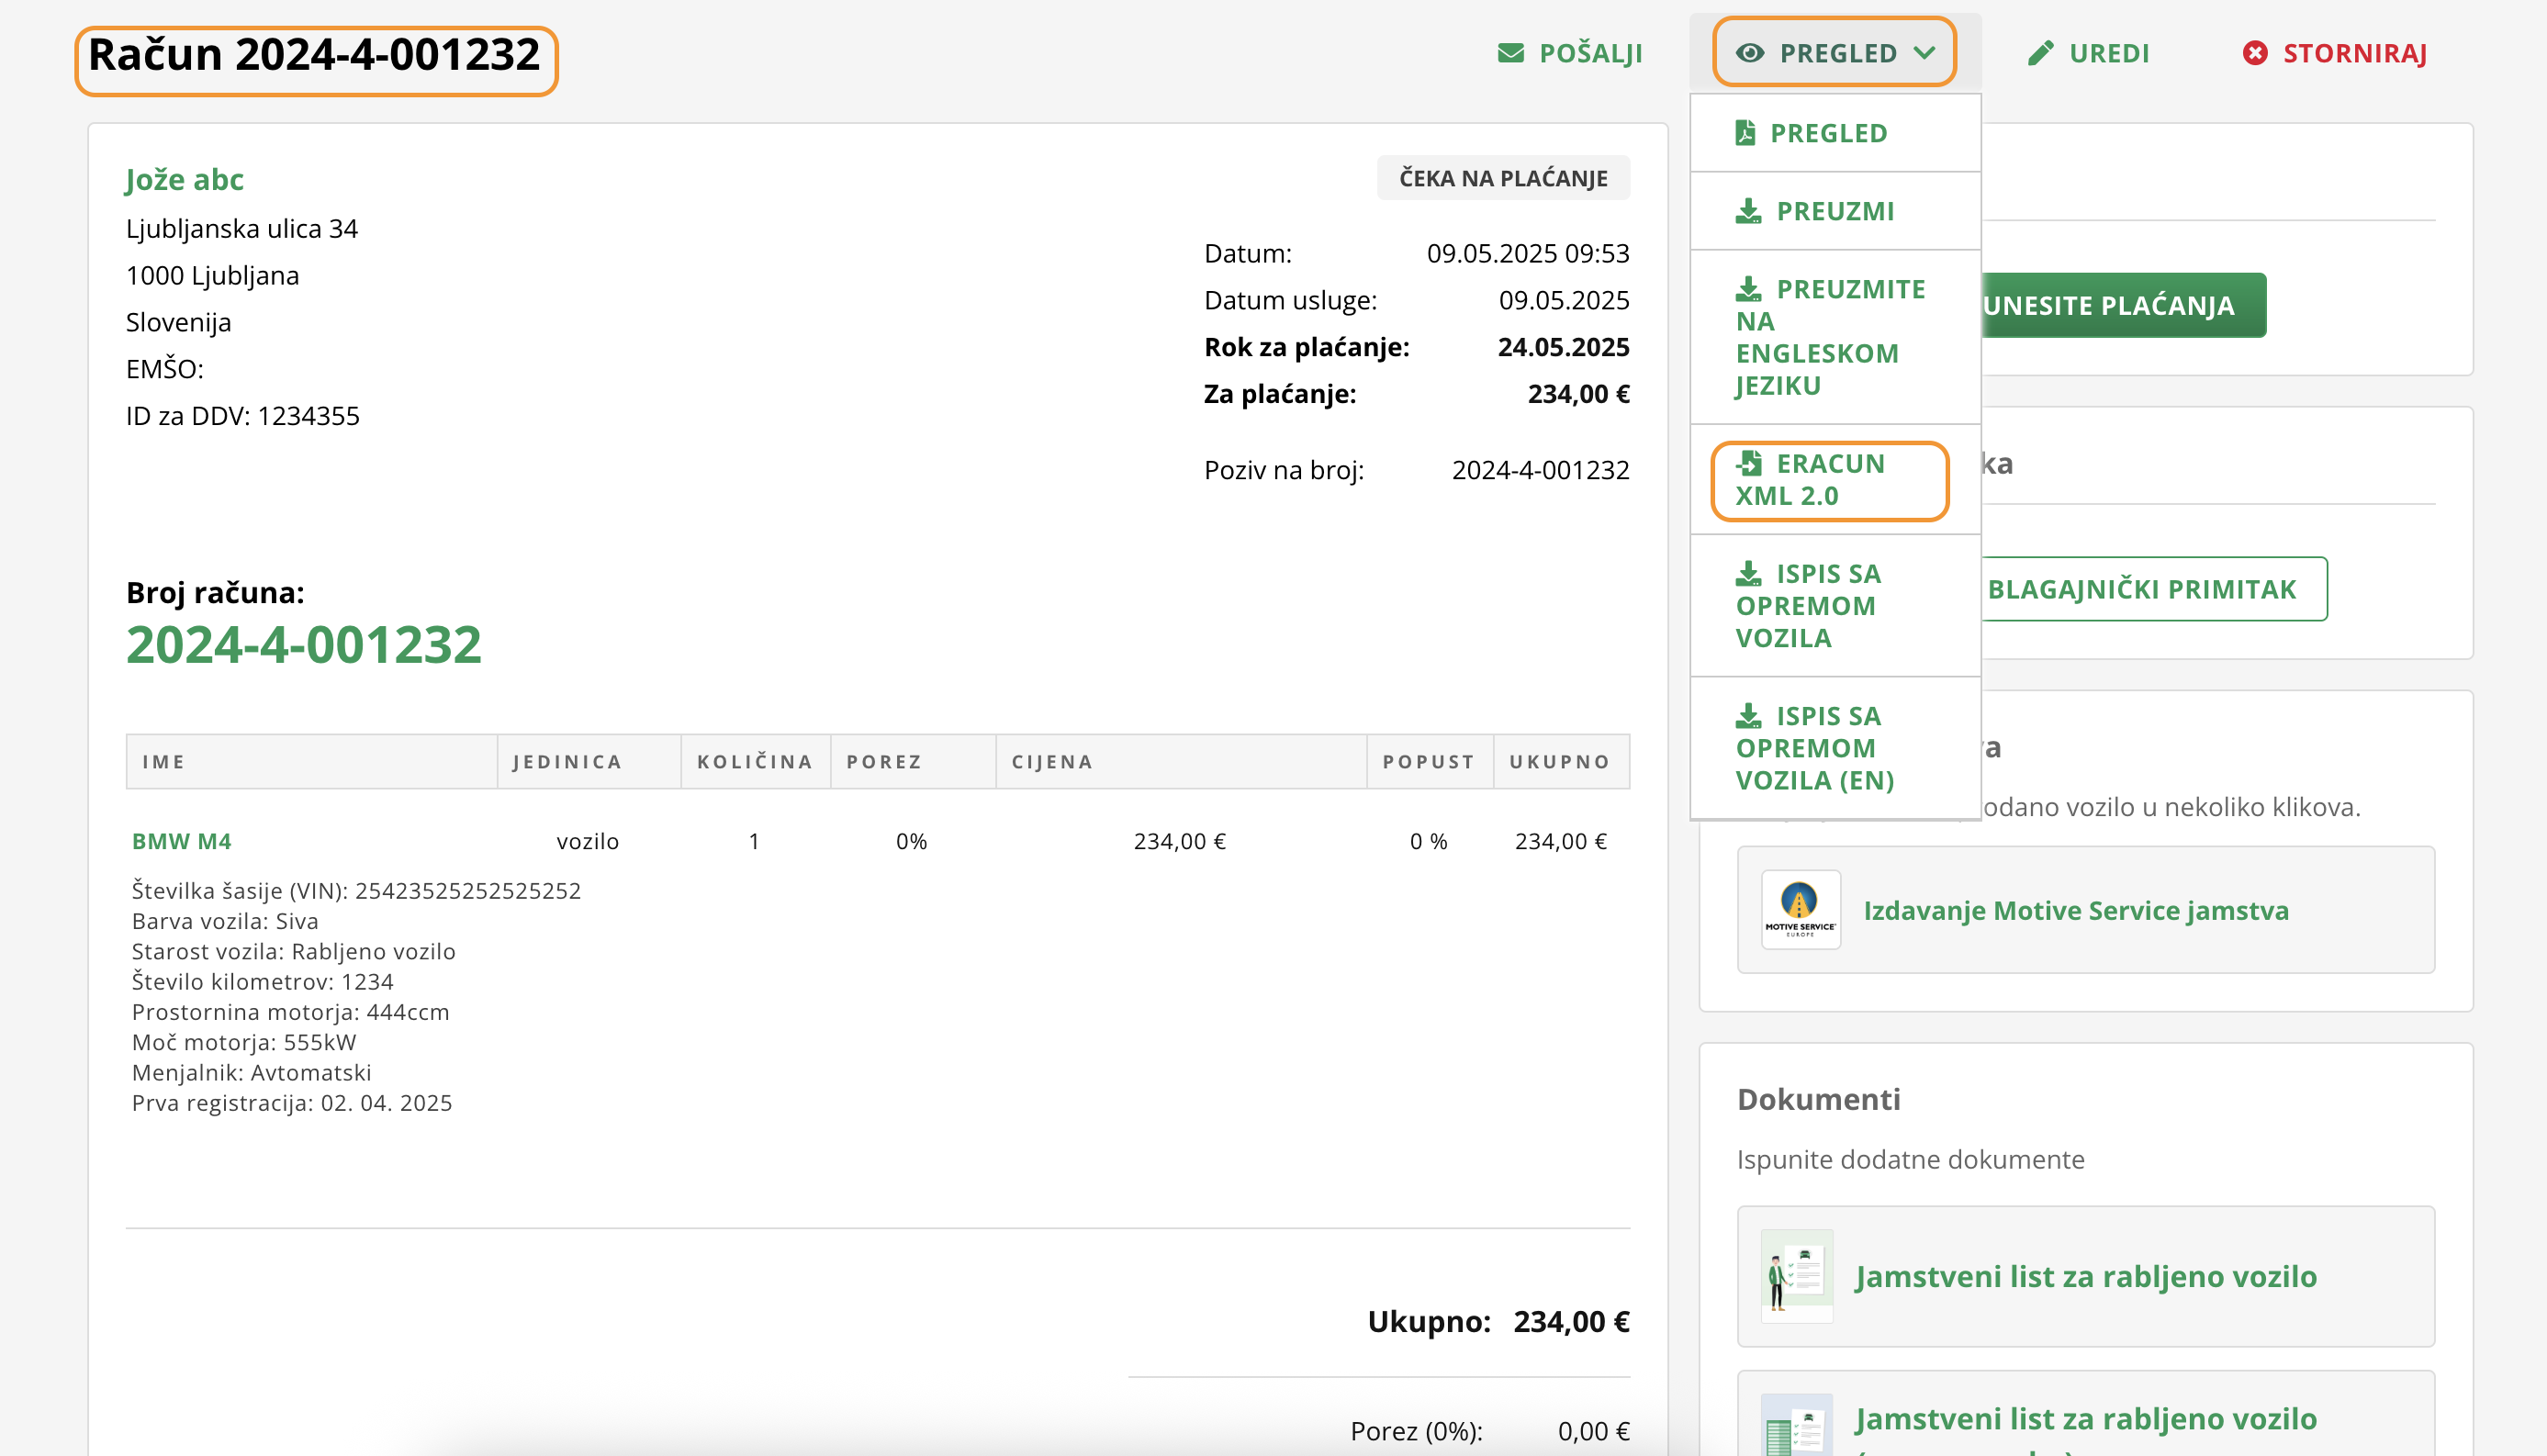The height and width of the screenshot is (1456, 2547).
Task: Open the BMW M4 item link
Action: tap(181, 841)
